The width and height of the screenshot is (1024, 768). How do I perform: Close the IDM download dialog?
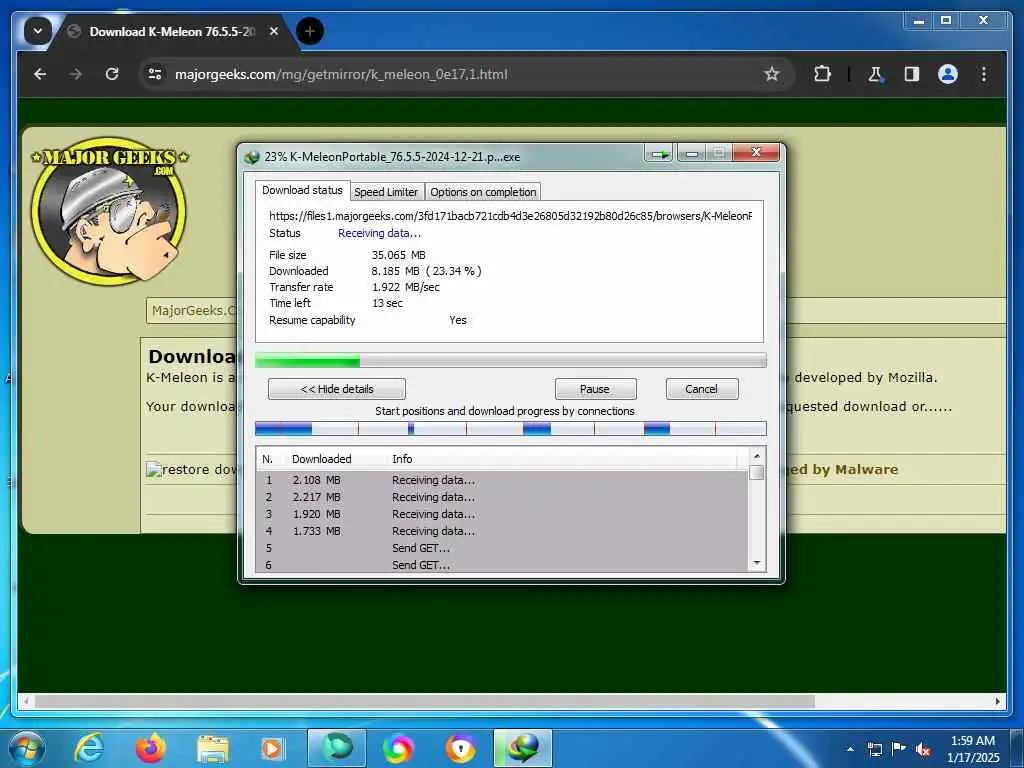click(756, 153)
